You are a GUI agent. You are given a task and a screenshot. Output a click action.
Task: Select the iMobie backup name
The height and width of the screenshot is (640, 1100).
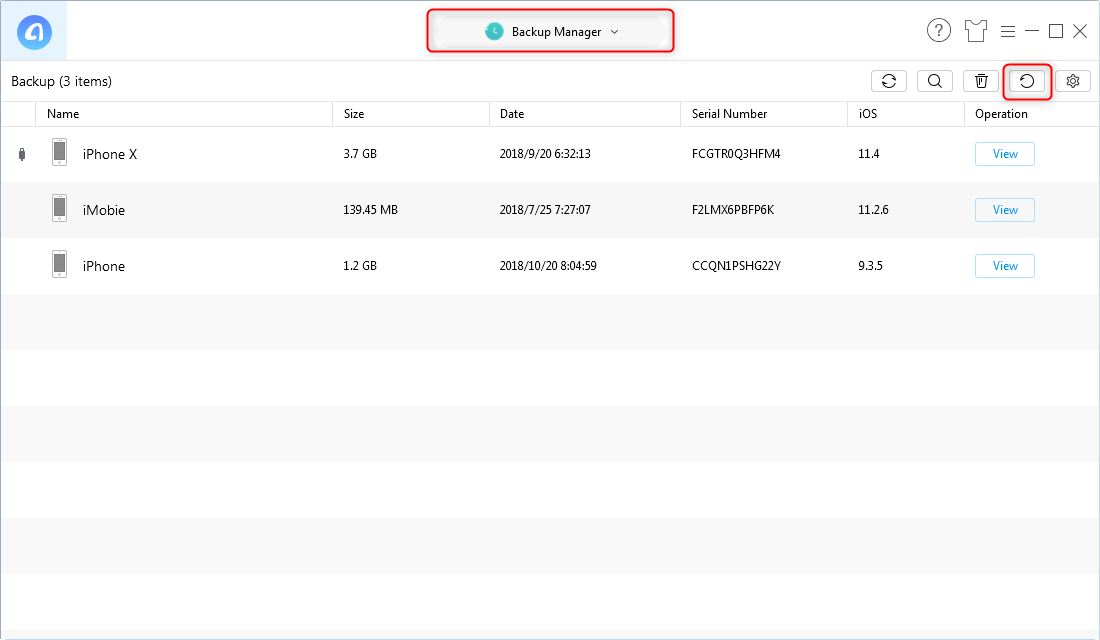coord(104,211)
